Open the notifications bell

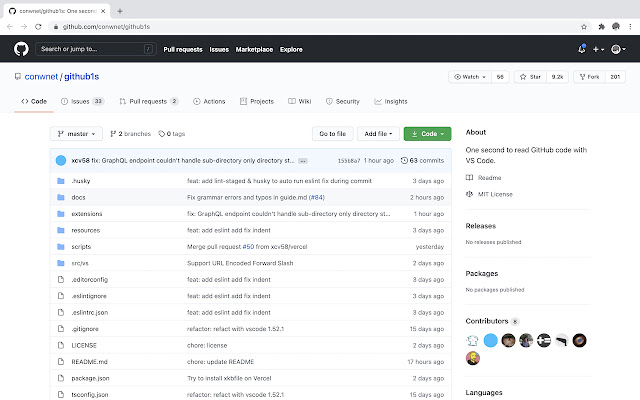[x=582, y=49]
